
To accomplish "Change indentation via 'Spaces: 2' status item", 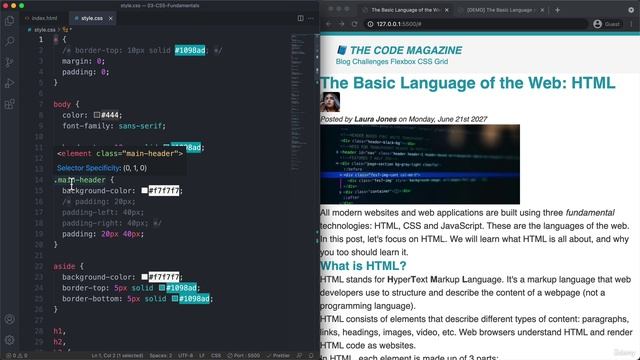I will click(x=160, y=356).
